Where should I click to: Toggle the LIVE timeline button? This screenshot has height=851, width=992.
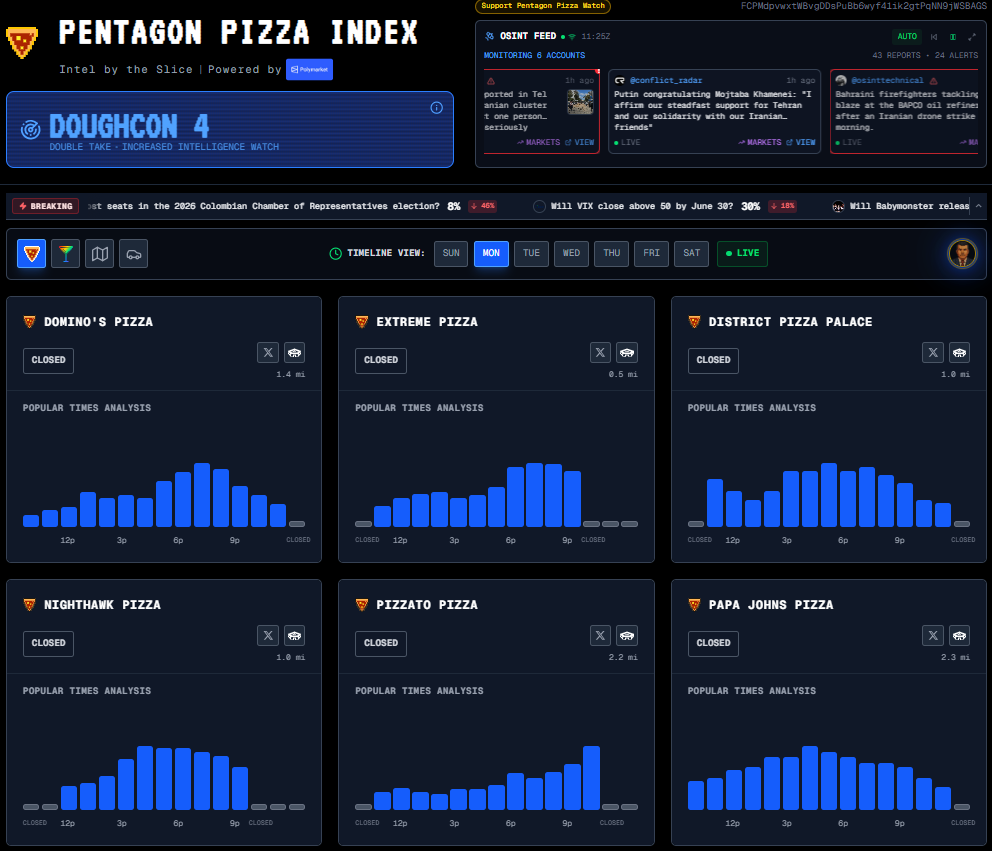pyautogui.click(x=742, y=253)
